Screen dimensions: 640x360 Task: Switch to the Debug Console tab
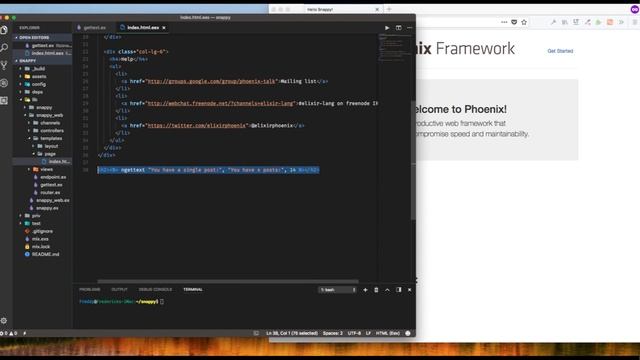pyautogui.click(x=155, y=289)
